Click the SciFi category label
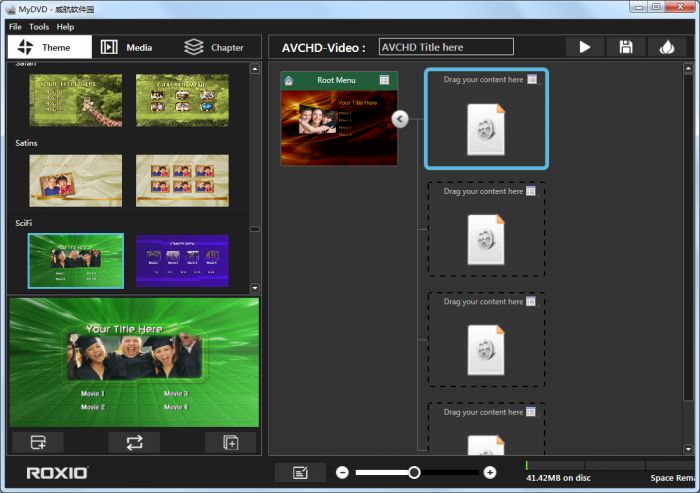 point(23,223)
